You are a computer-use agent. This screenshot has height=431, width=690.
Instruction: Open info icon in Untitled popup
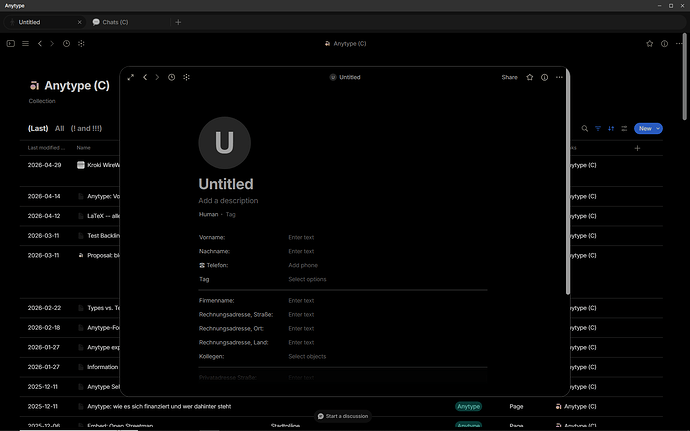coord(544,77)
